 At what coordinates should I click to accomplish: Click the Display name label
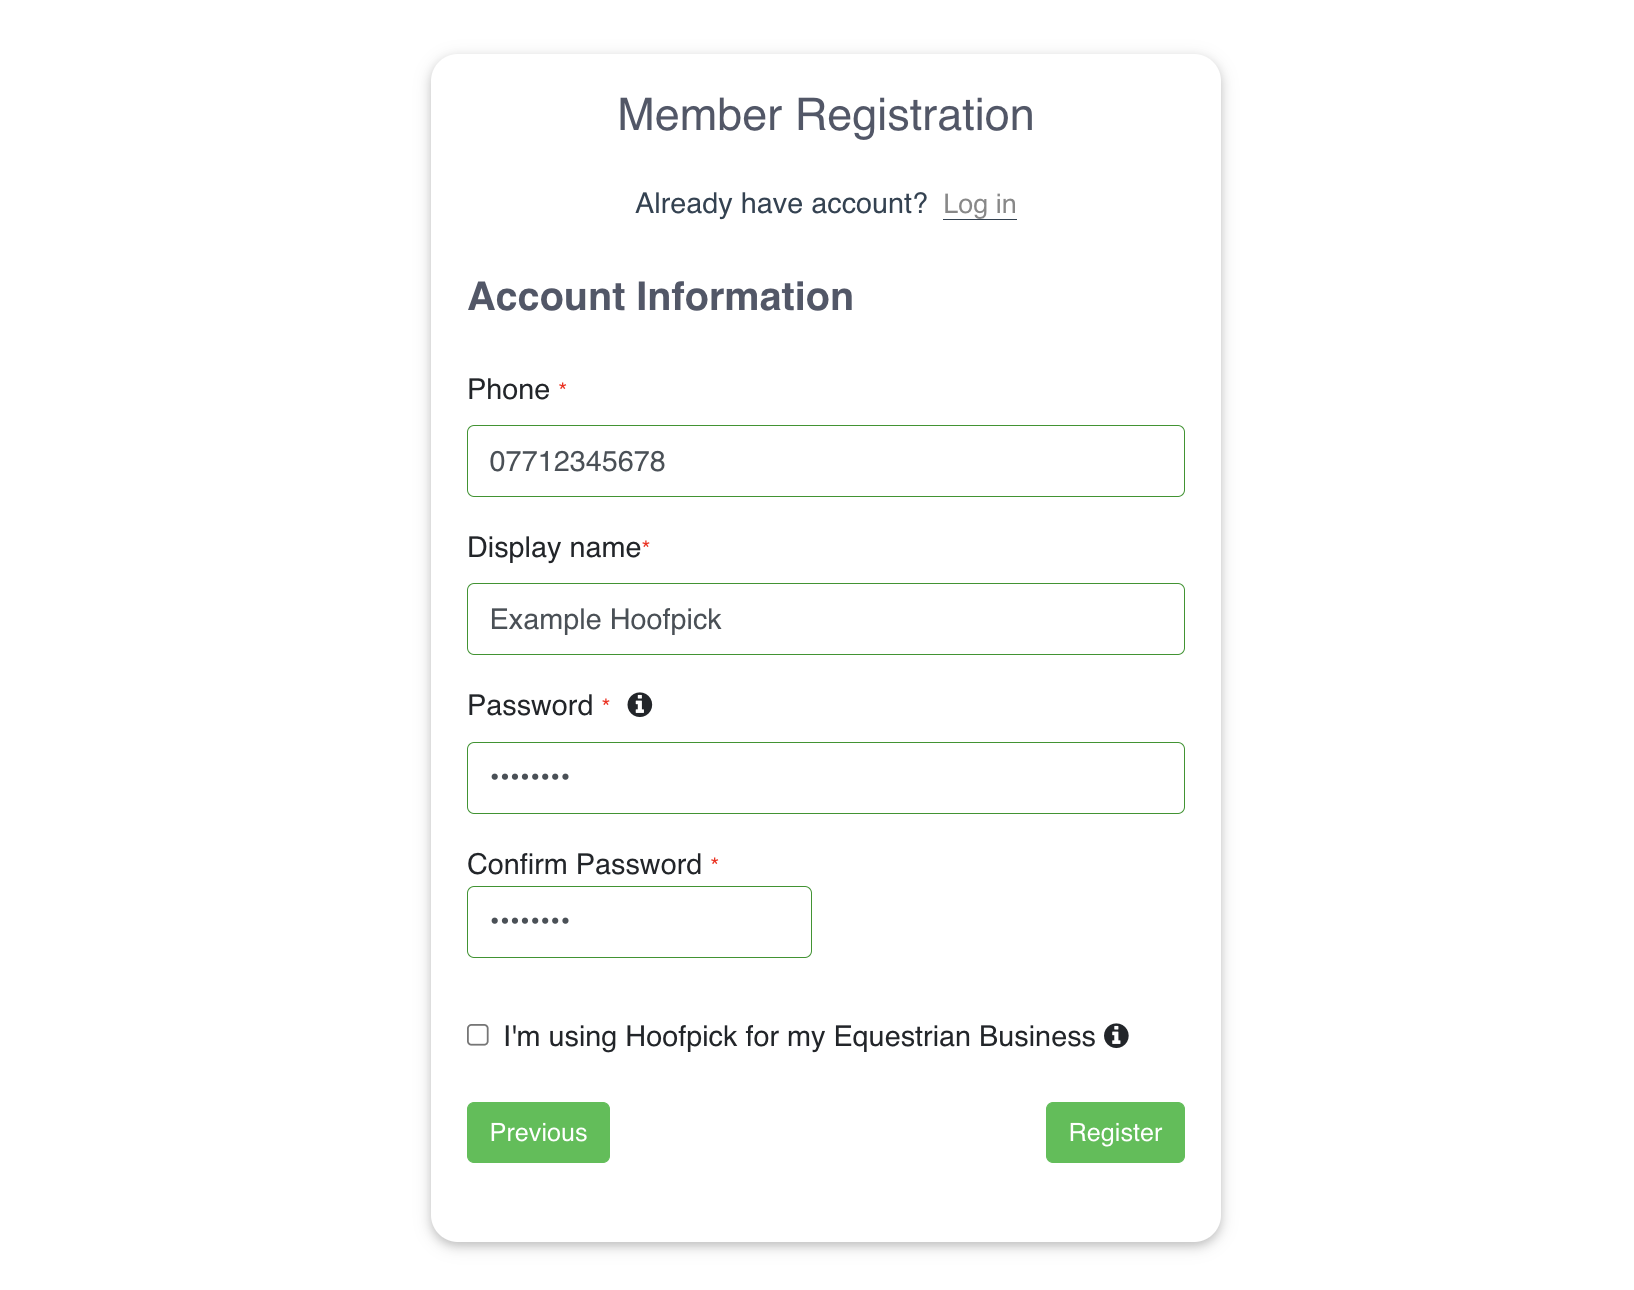pyautogui.click(x=554, y=548)
